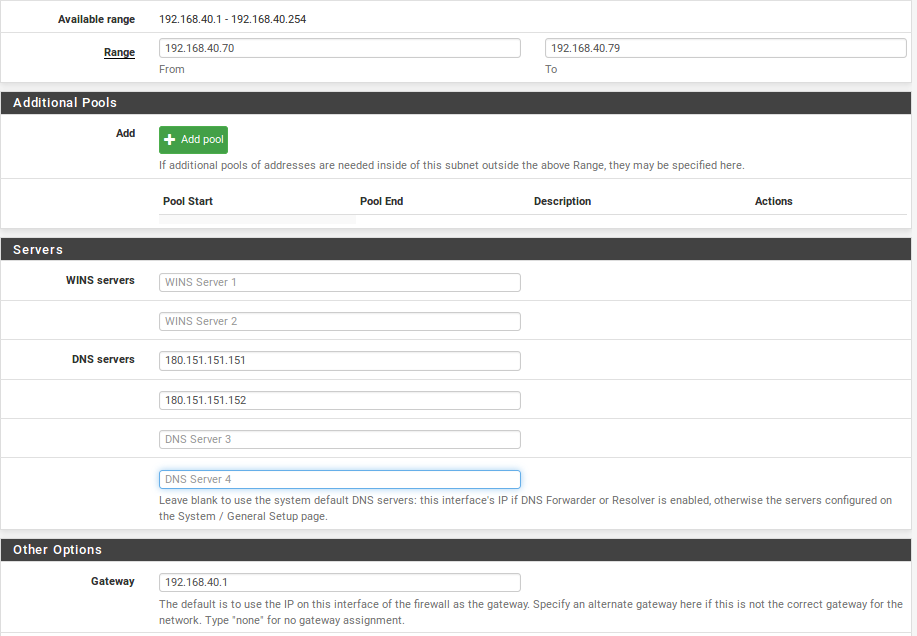917x636 pixels.
Task: Click the underlined Range label
Action: coord(119,52)
